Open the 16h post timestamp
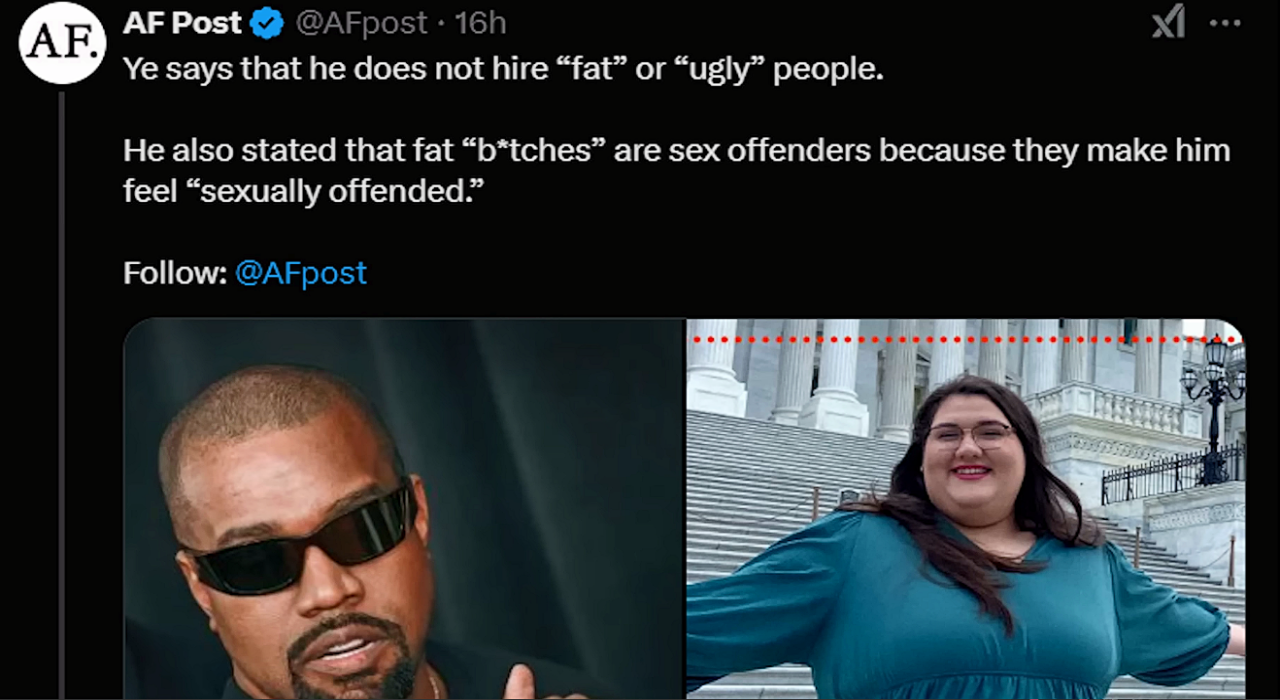This screenshot has width=1280, height=700. coord(480,24)
